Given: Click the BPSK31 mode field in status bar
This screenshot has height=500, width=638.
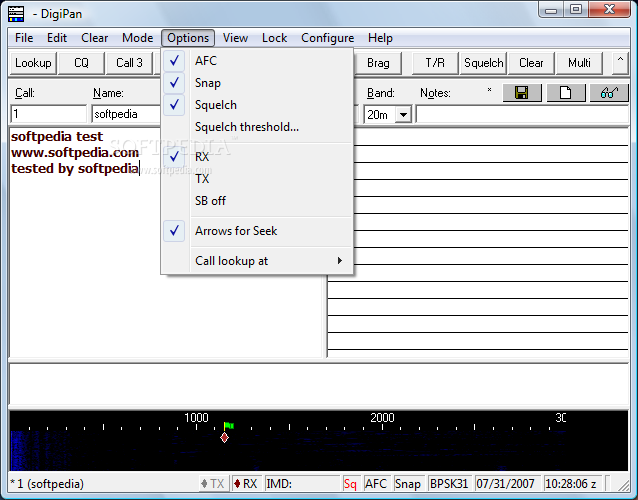Looking at the screenshot, I should coord(449,484).
